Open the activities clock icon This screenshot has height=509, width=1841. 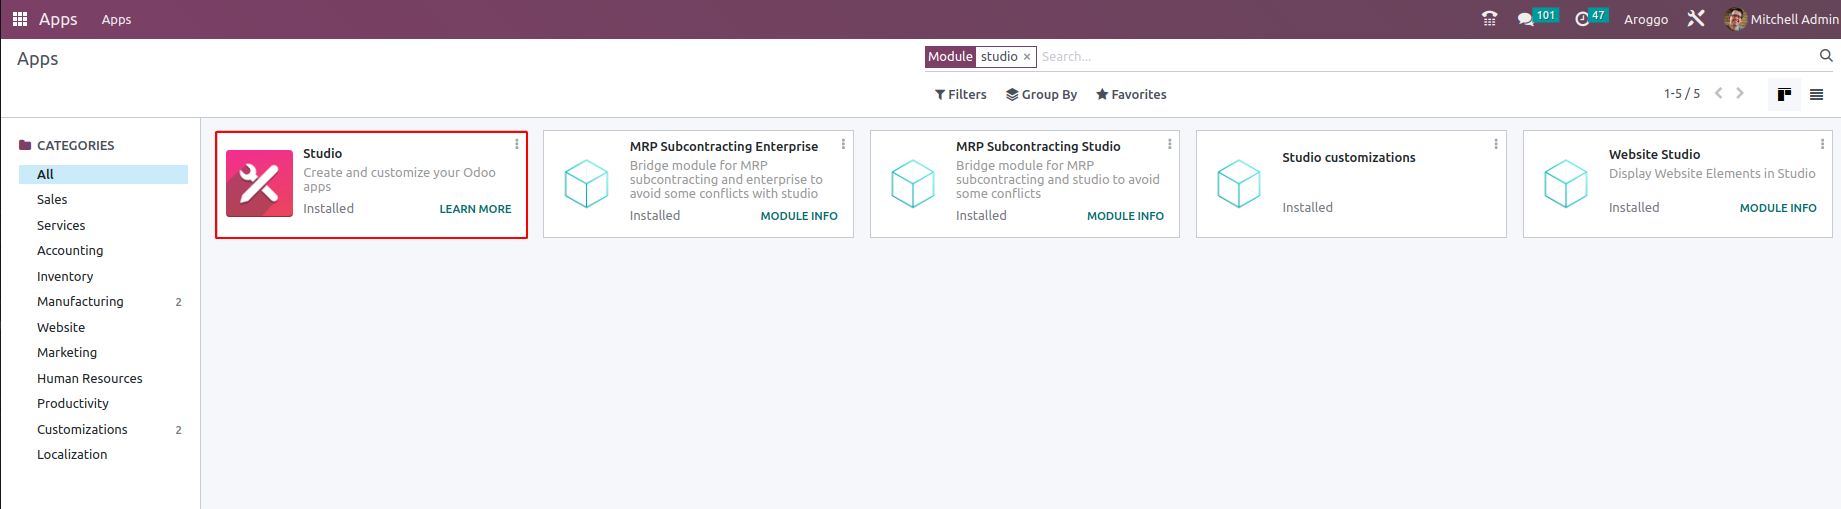[1582, 19]
